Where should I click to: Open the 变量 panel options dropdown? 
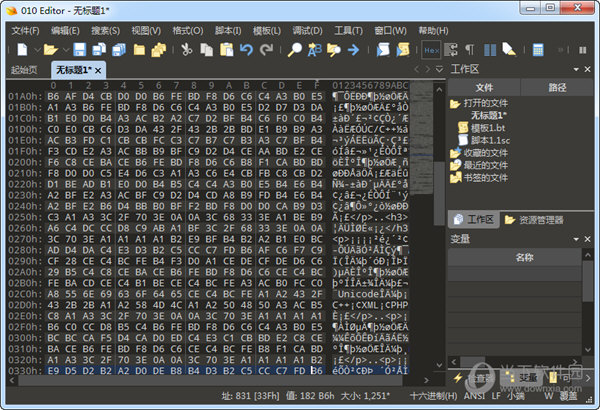click(x=576, y=239)
